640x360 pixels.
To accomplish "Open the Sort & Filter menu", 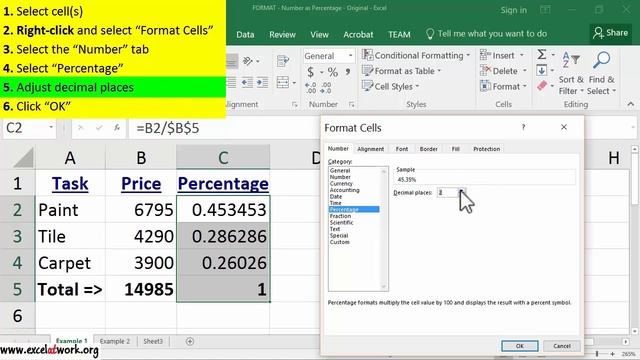I will [571, 73].
